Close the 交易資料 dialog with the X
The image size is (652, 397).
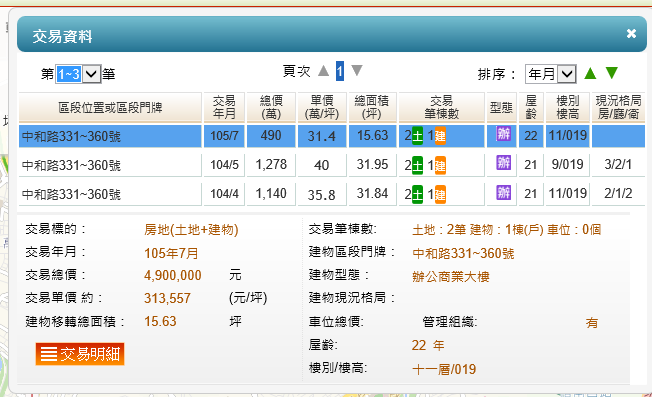631,33
